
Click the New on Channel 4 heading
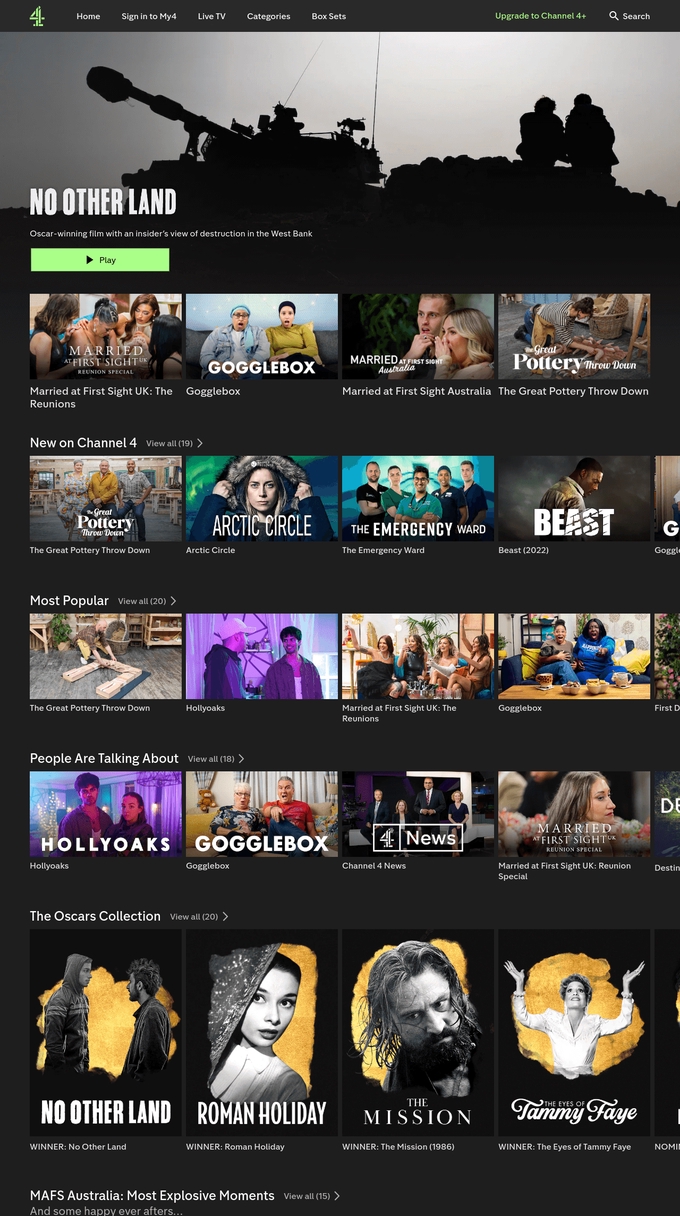83,442
